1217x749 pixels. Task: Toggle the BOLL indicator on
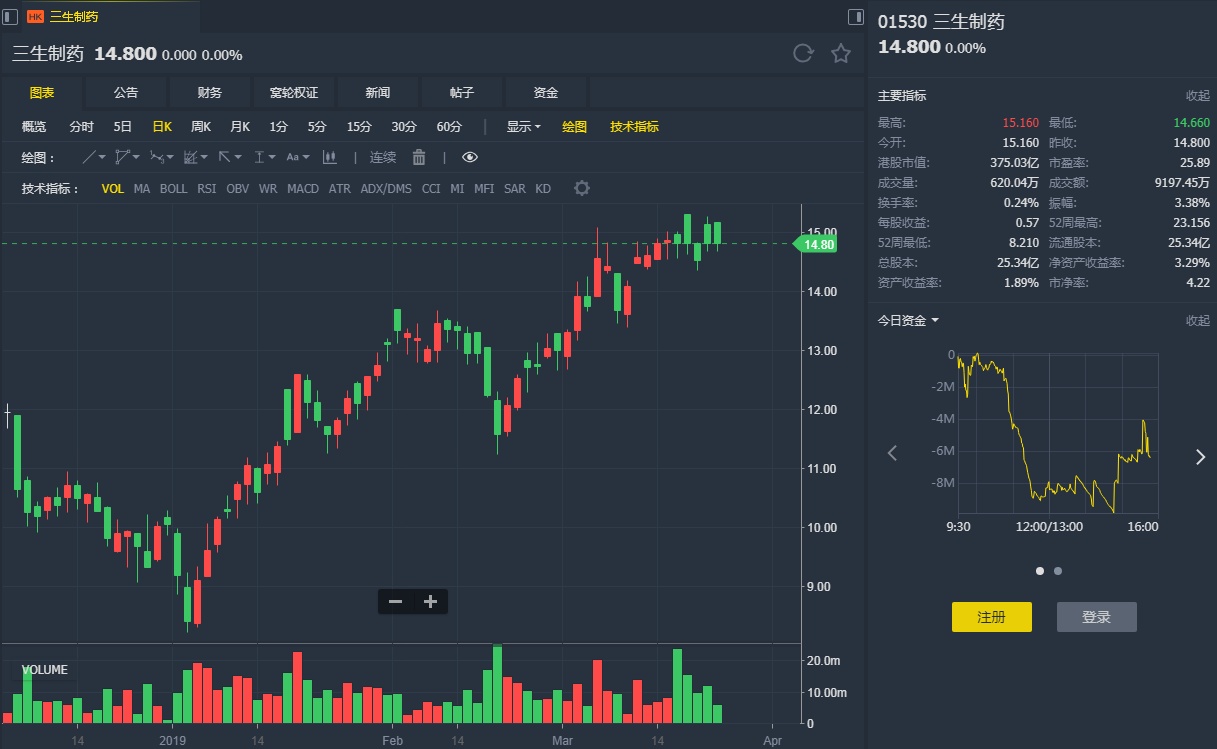pyautogui.click(x=173, y=188)
